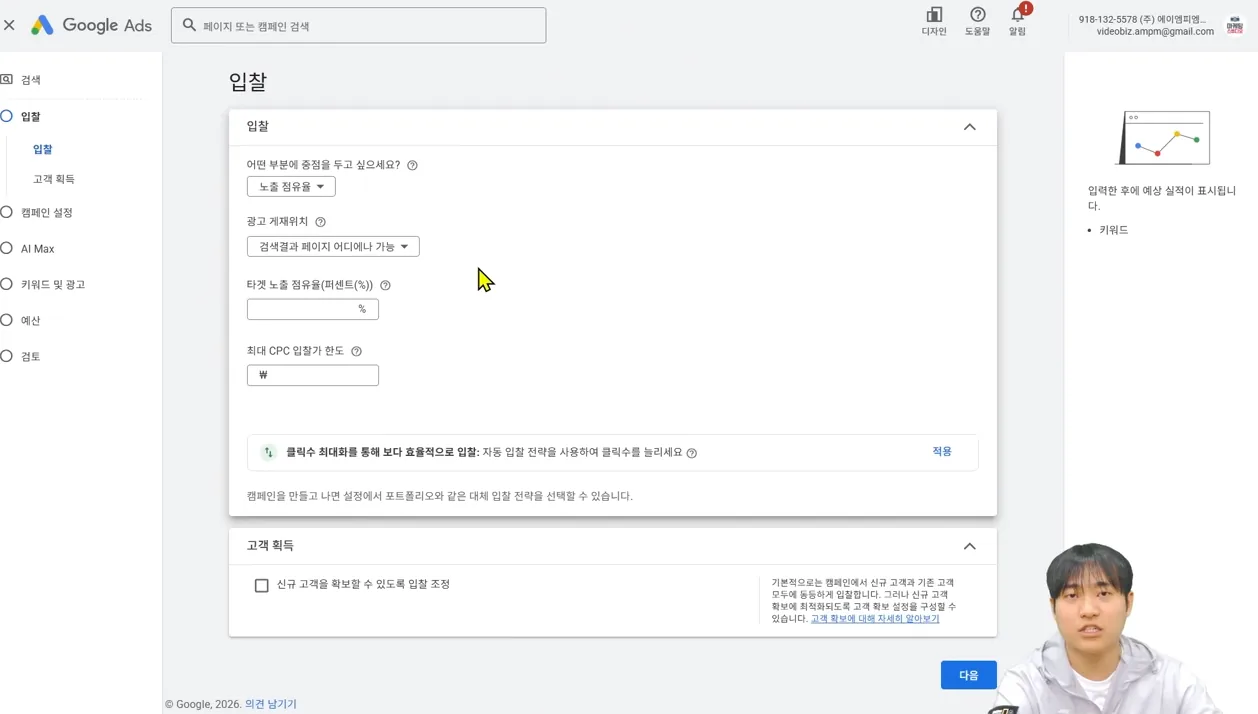Click the step circle next to 예산

point(6,320)
